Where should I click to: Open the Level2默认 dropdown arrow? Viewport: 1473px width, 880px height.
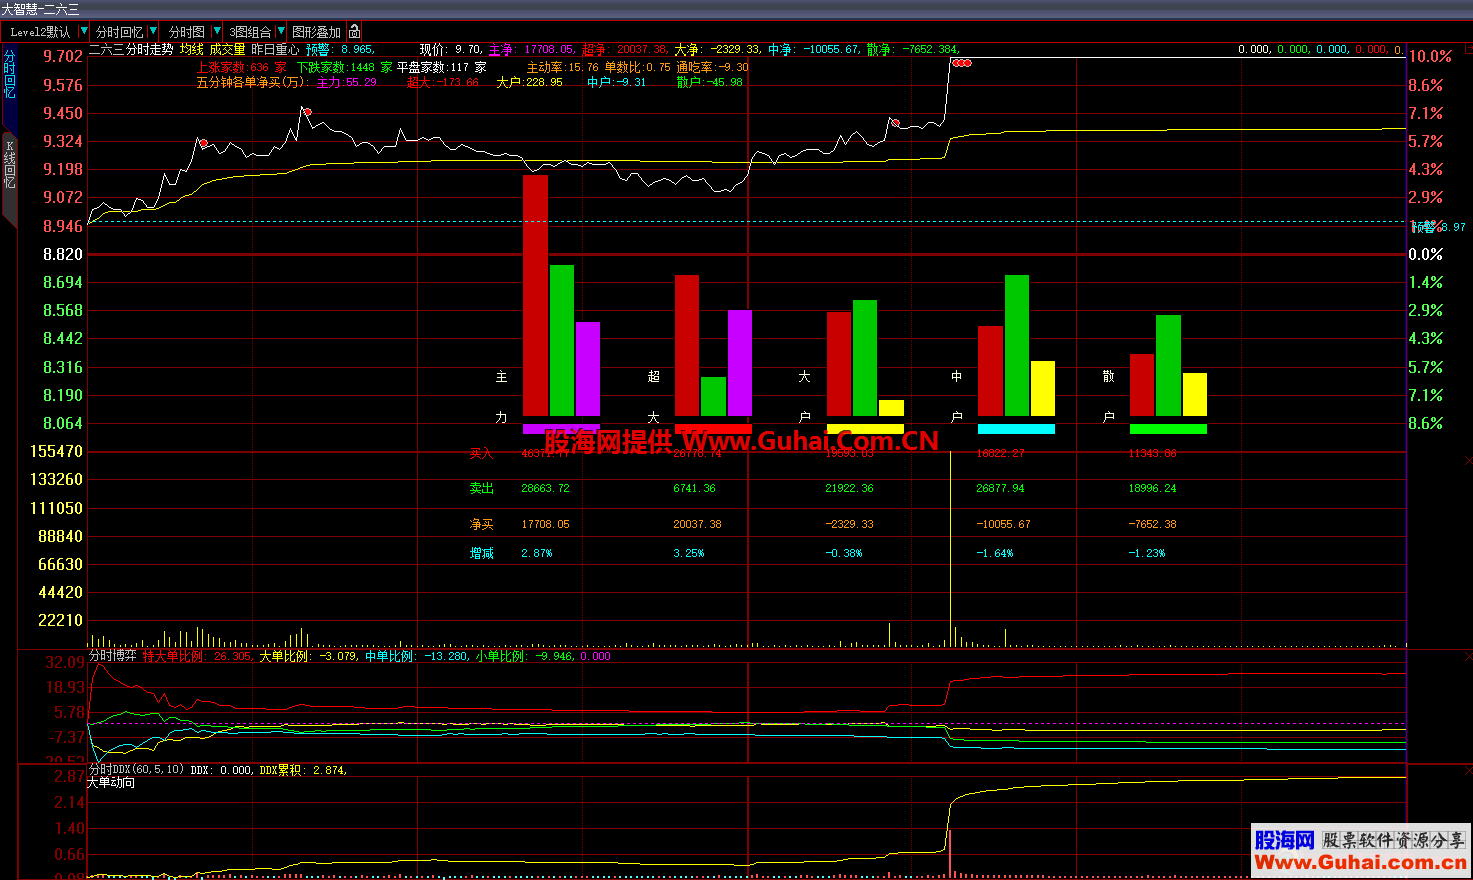point(83,32)
